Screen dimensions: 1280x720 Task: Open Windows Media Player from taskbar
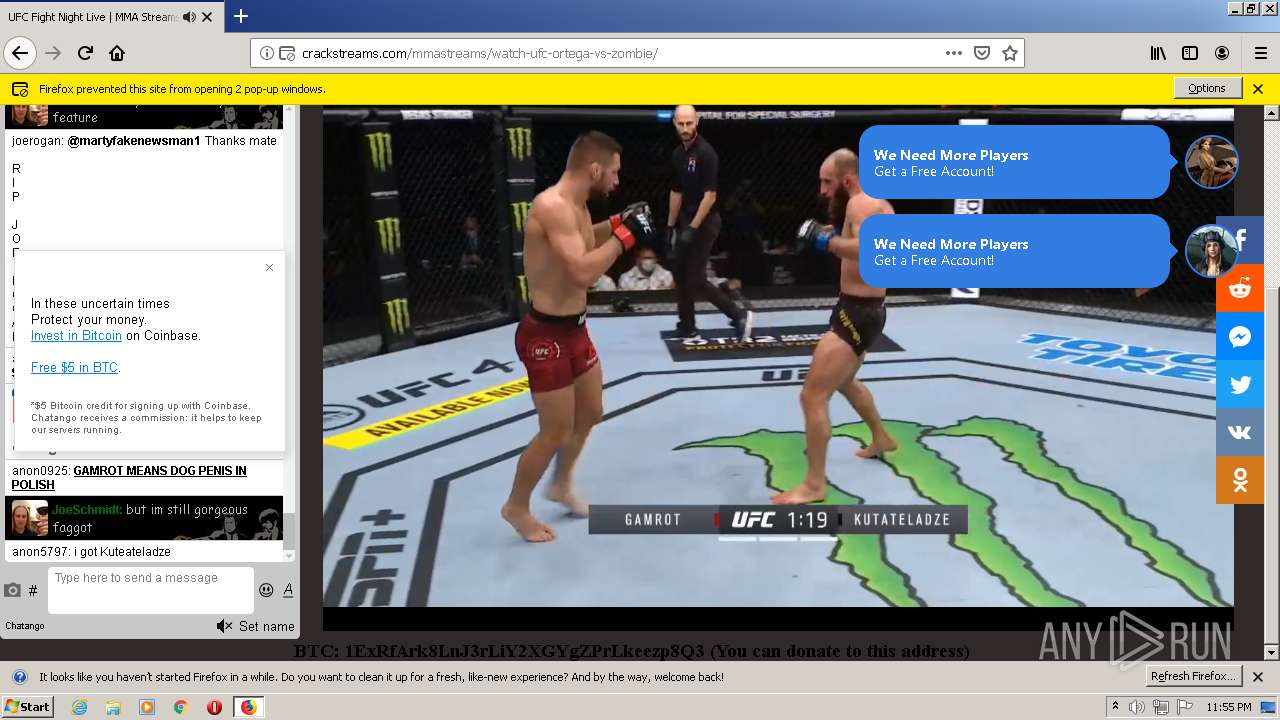coord(147,707)
